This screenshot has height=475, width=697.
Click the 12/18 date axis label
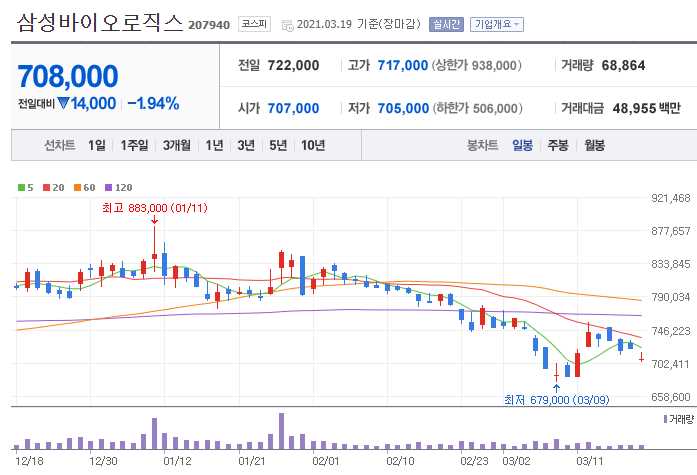(29, 461)
